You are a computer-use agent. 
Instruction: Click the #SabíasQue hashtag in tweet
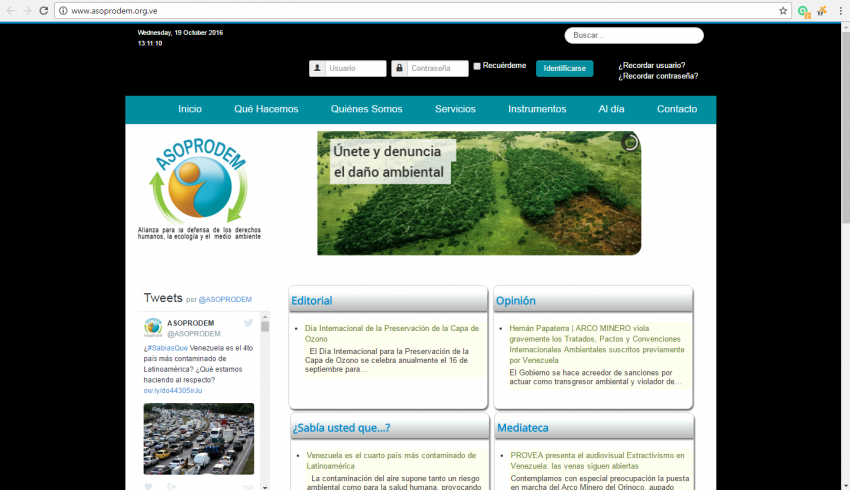(167, 348)
